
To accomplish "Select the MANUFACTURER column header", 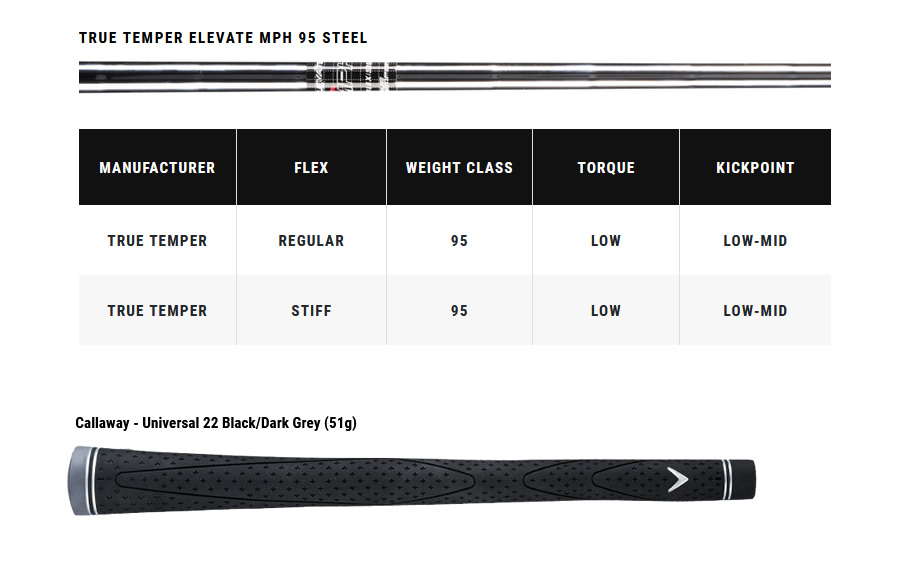I will click(x=157, y=167).
